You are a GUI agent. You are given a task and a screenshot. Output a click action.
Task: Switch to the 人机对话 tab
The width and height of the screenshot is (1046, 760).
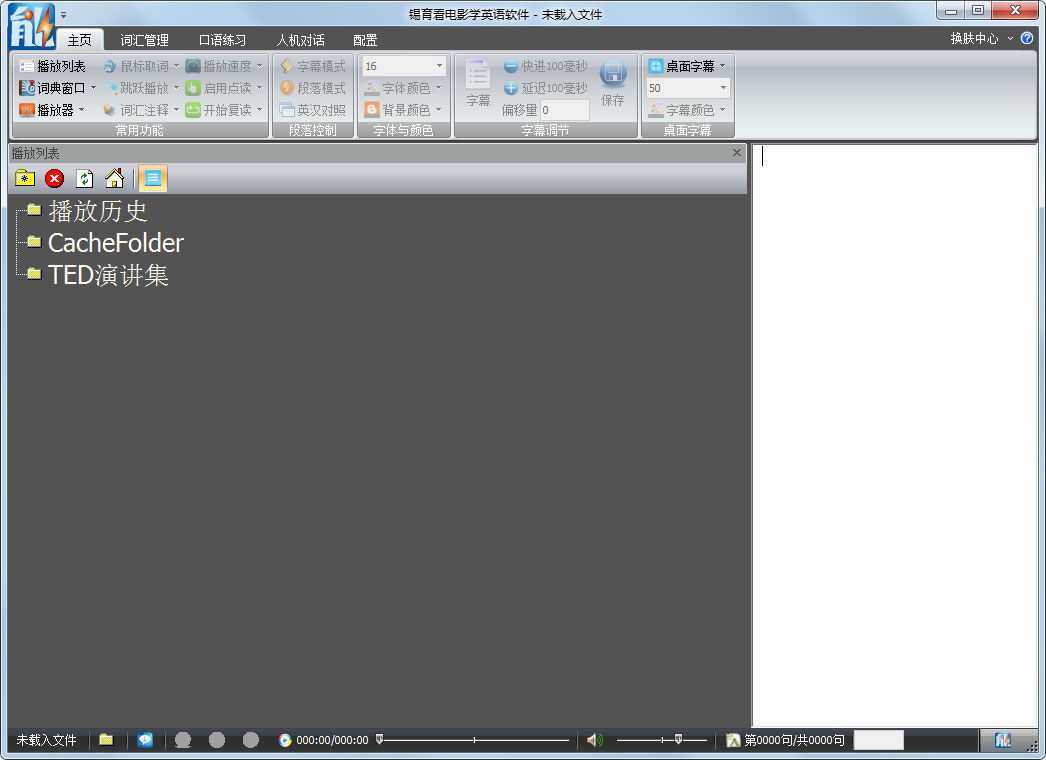coord(300,40)
